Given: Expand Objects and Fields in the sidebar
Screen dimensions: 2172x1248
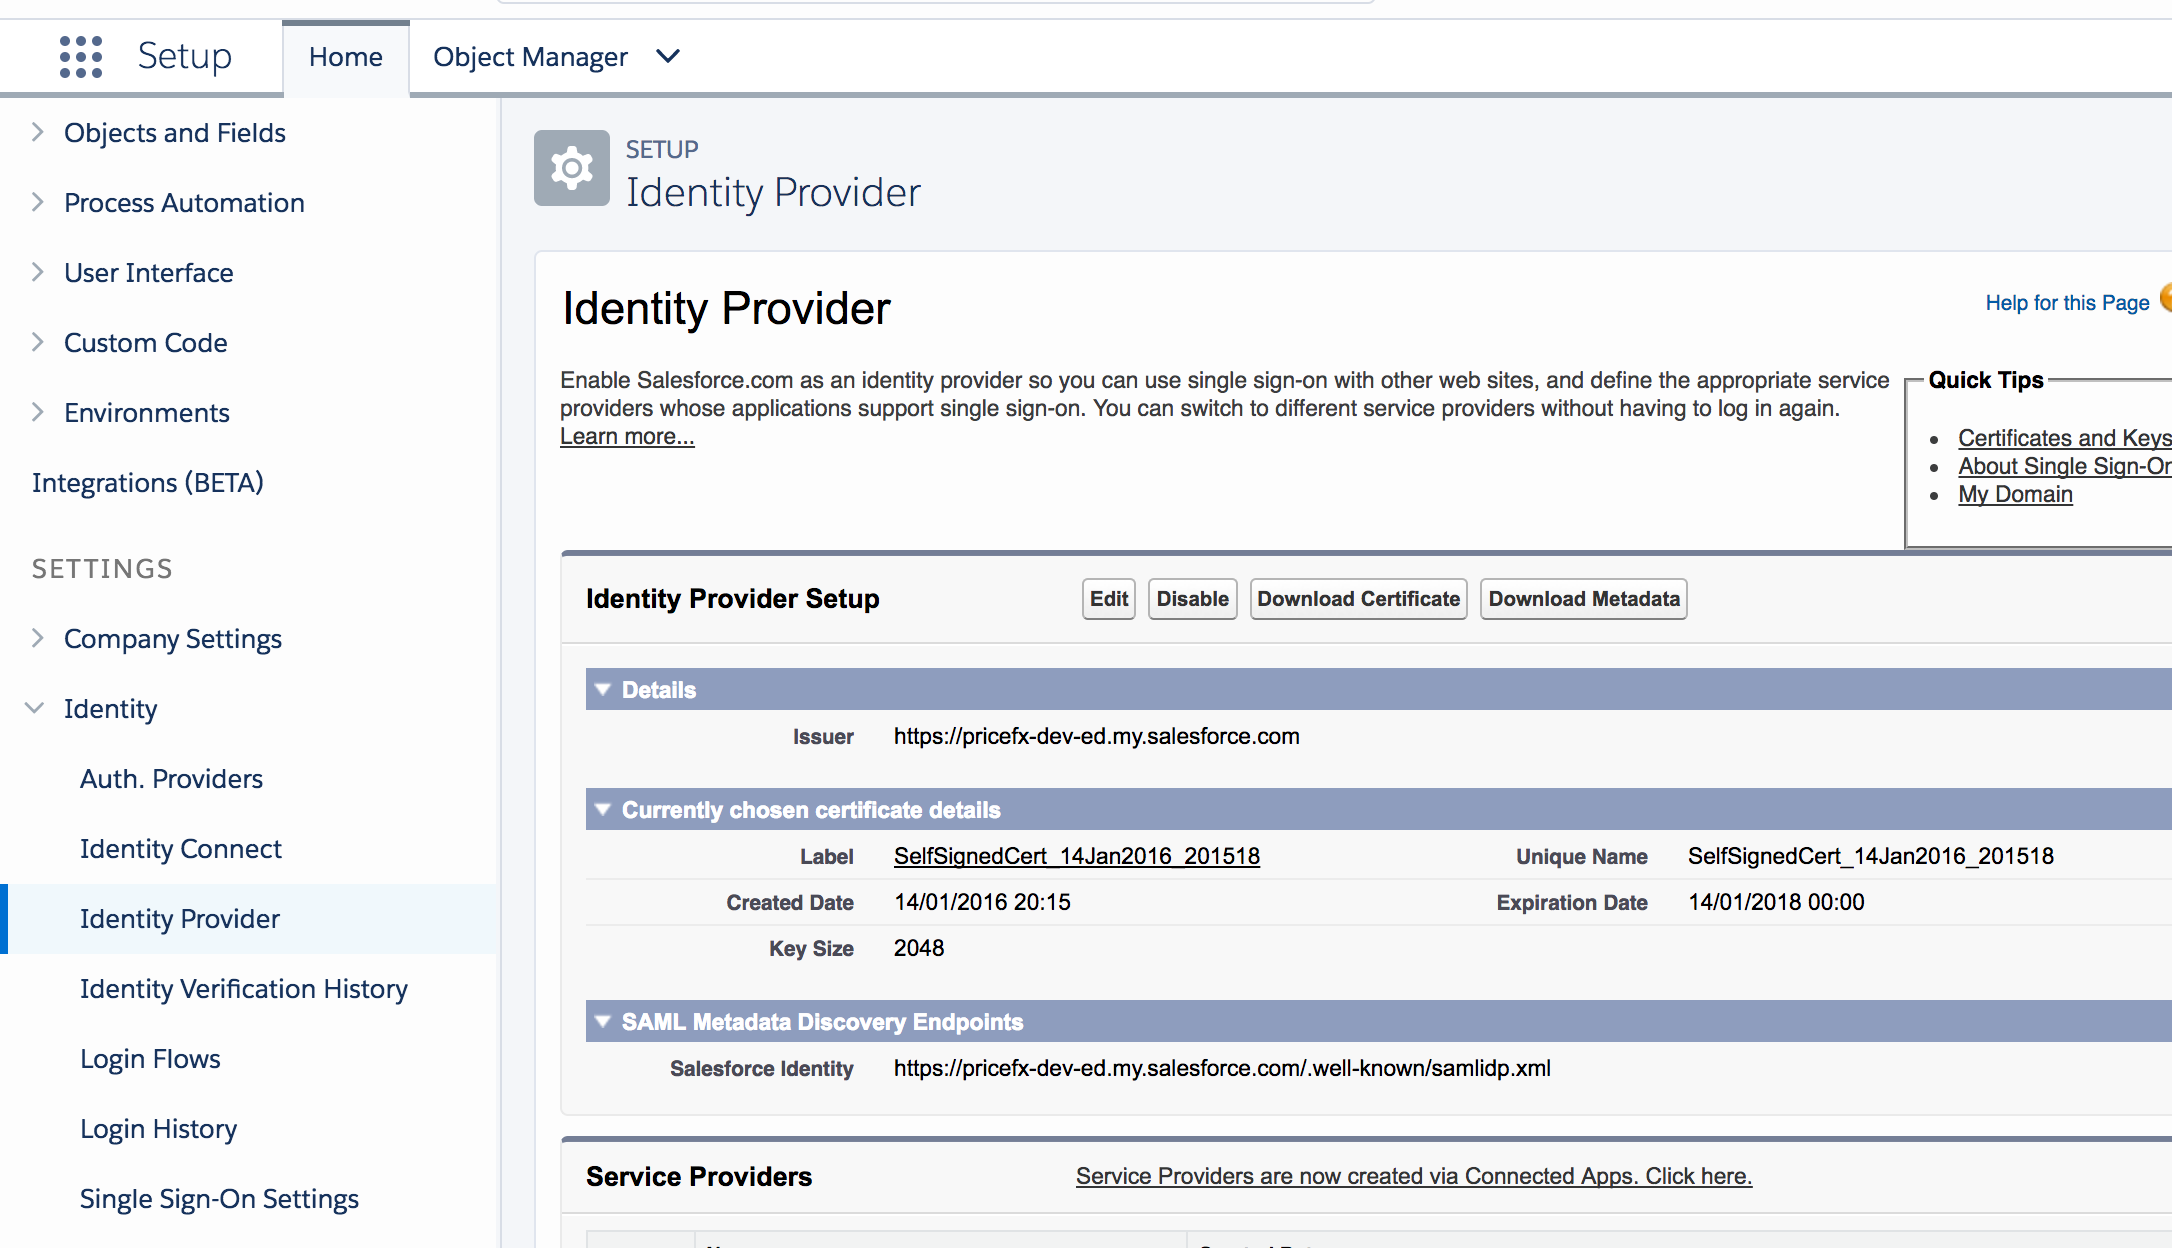Looking at the screenshot, I should tap(37, 132).
